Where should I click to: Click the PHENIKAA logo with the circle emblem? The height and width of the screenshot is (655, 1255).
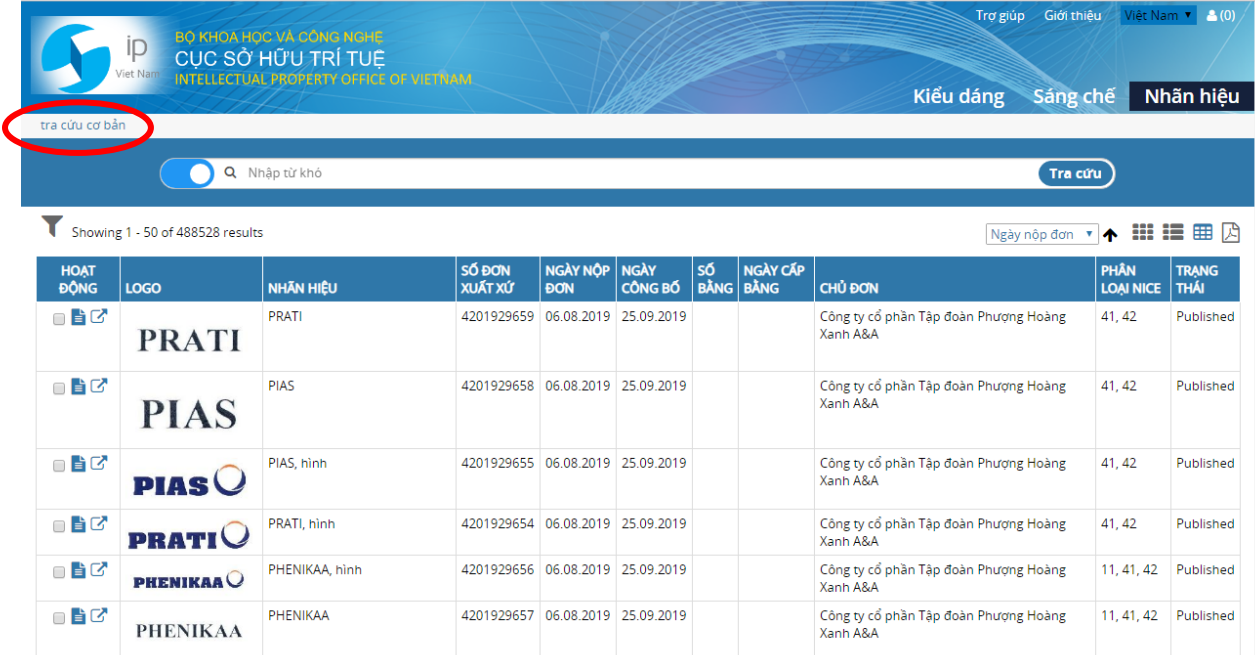[x=189, y=580]
